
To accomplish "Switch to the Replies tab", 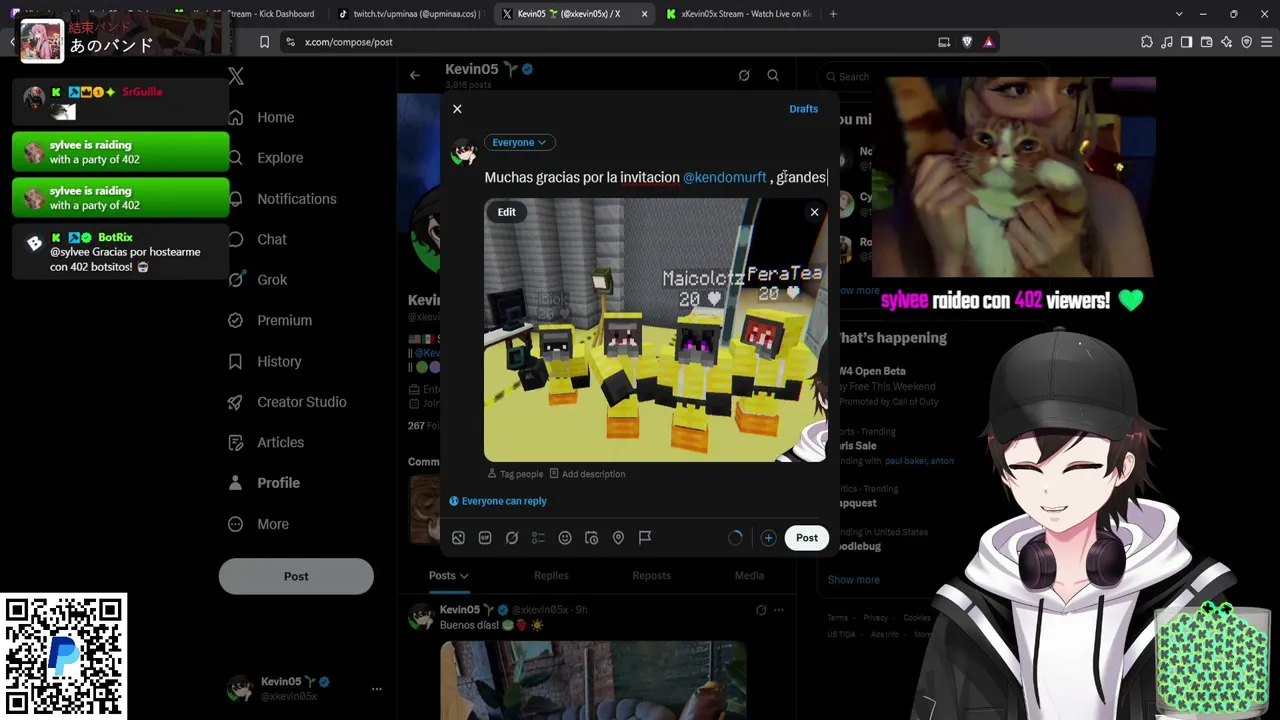I will tap(551, 575).
